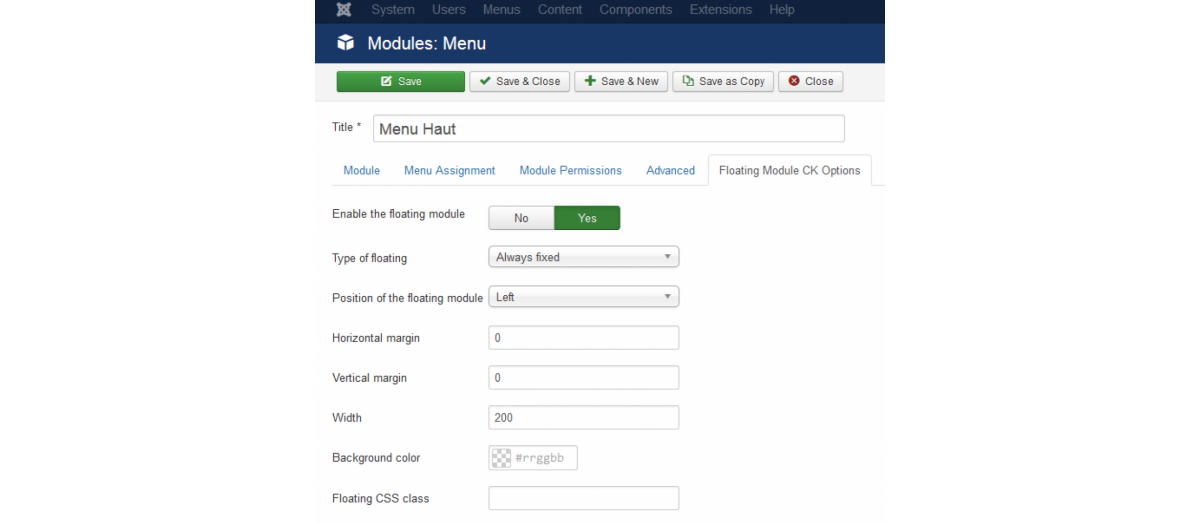Open the Help menu
This screenshot has width=1200, height=525.
[x=782, y=10]
